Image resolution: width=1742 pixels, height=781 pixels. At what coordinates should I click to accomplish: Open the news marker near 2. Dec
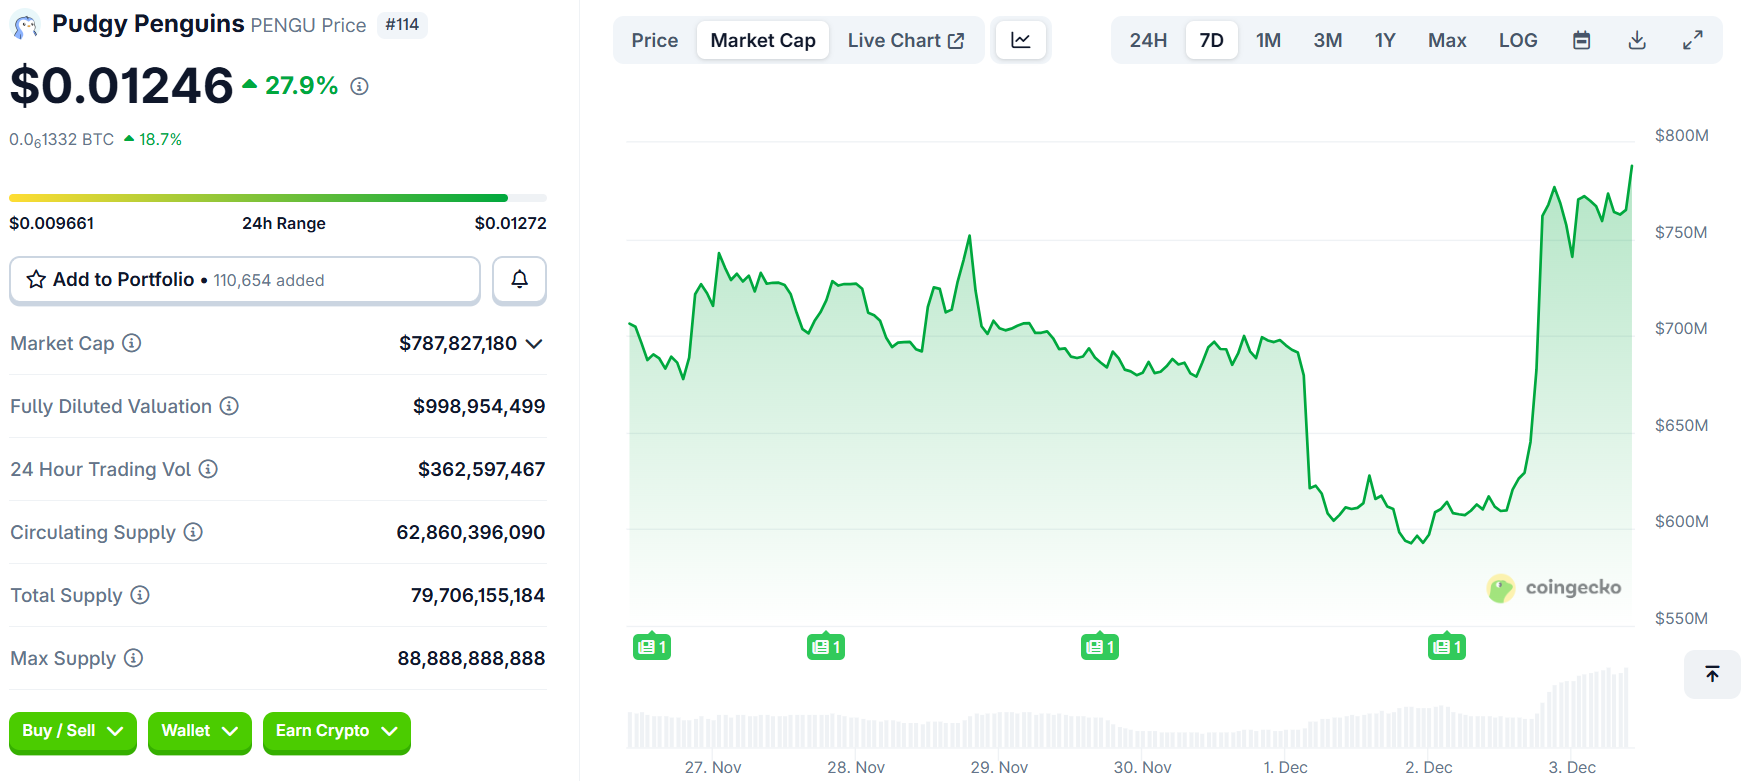point(1446,647)
